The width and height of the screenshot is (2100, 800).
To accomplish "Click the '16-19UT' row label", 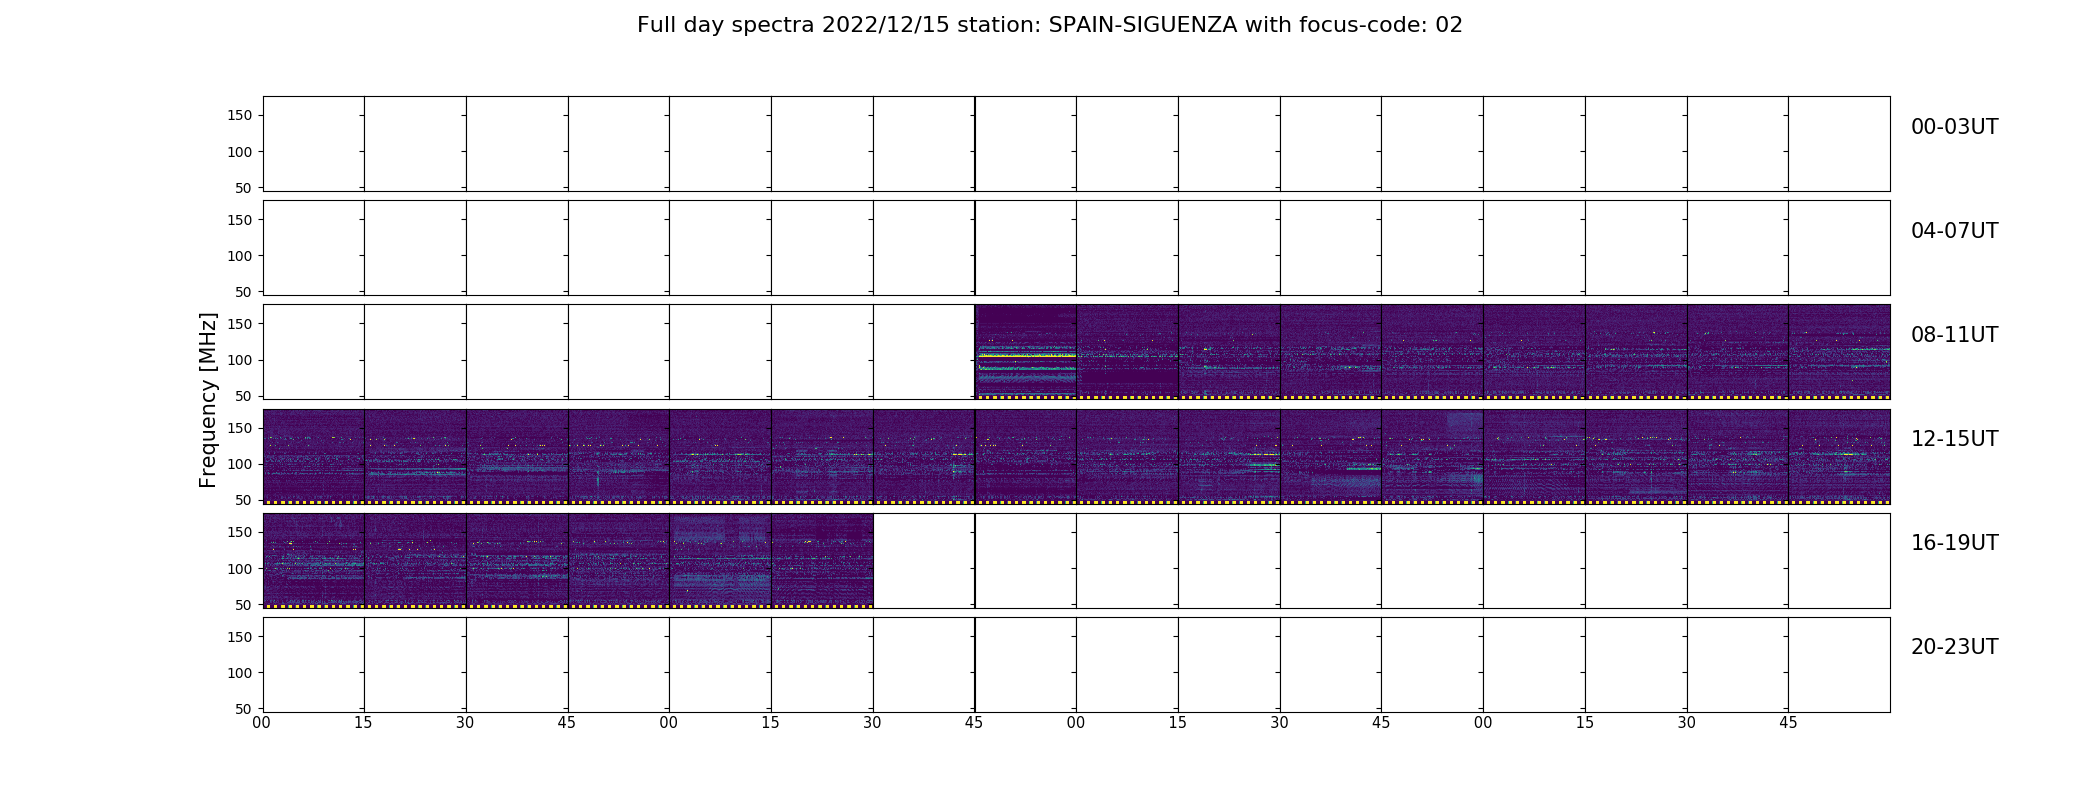I will pos(1954,543).
